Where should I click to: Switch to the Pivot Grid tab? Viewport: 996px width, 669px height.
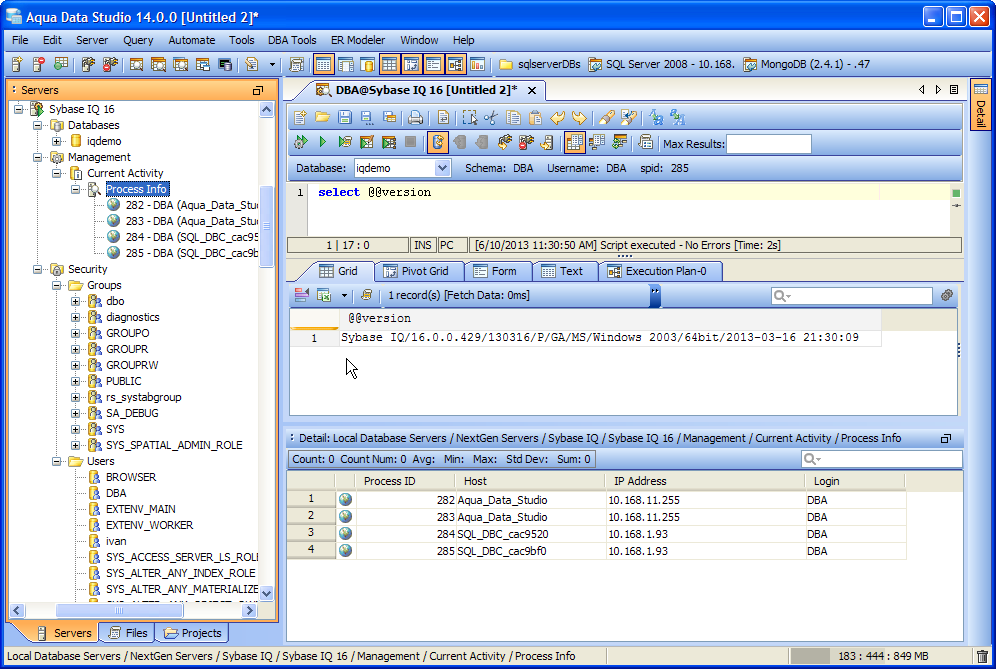tap(417, 271)
